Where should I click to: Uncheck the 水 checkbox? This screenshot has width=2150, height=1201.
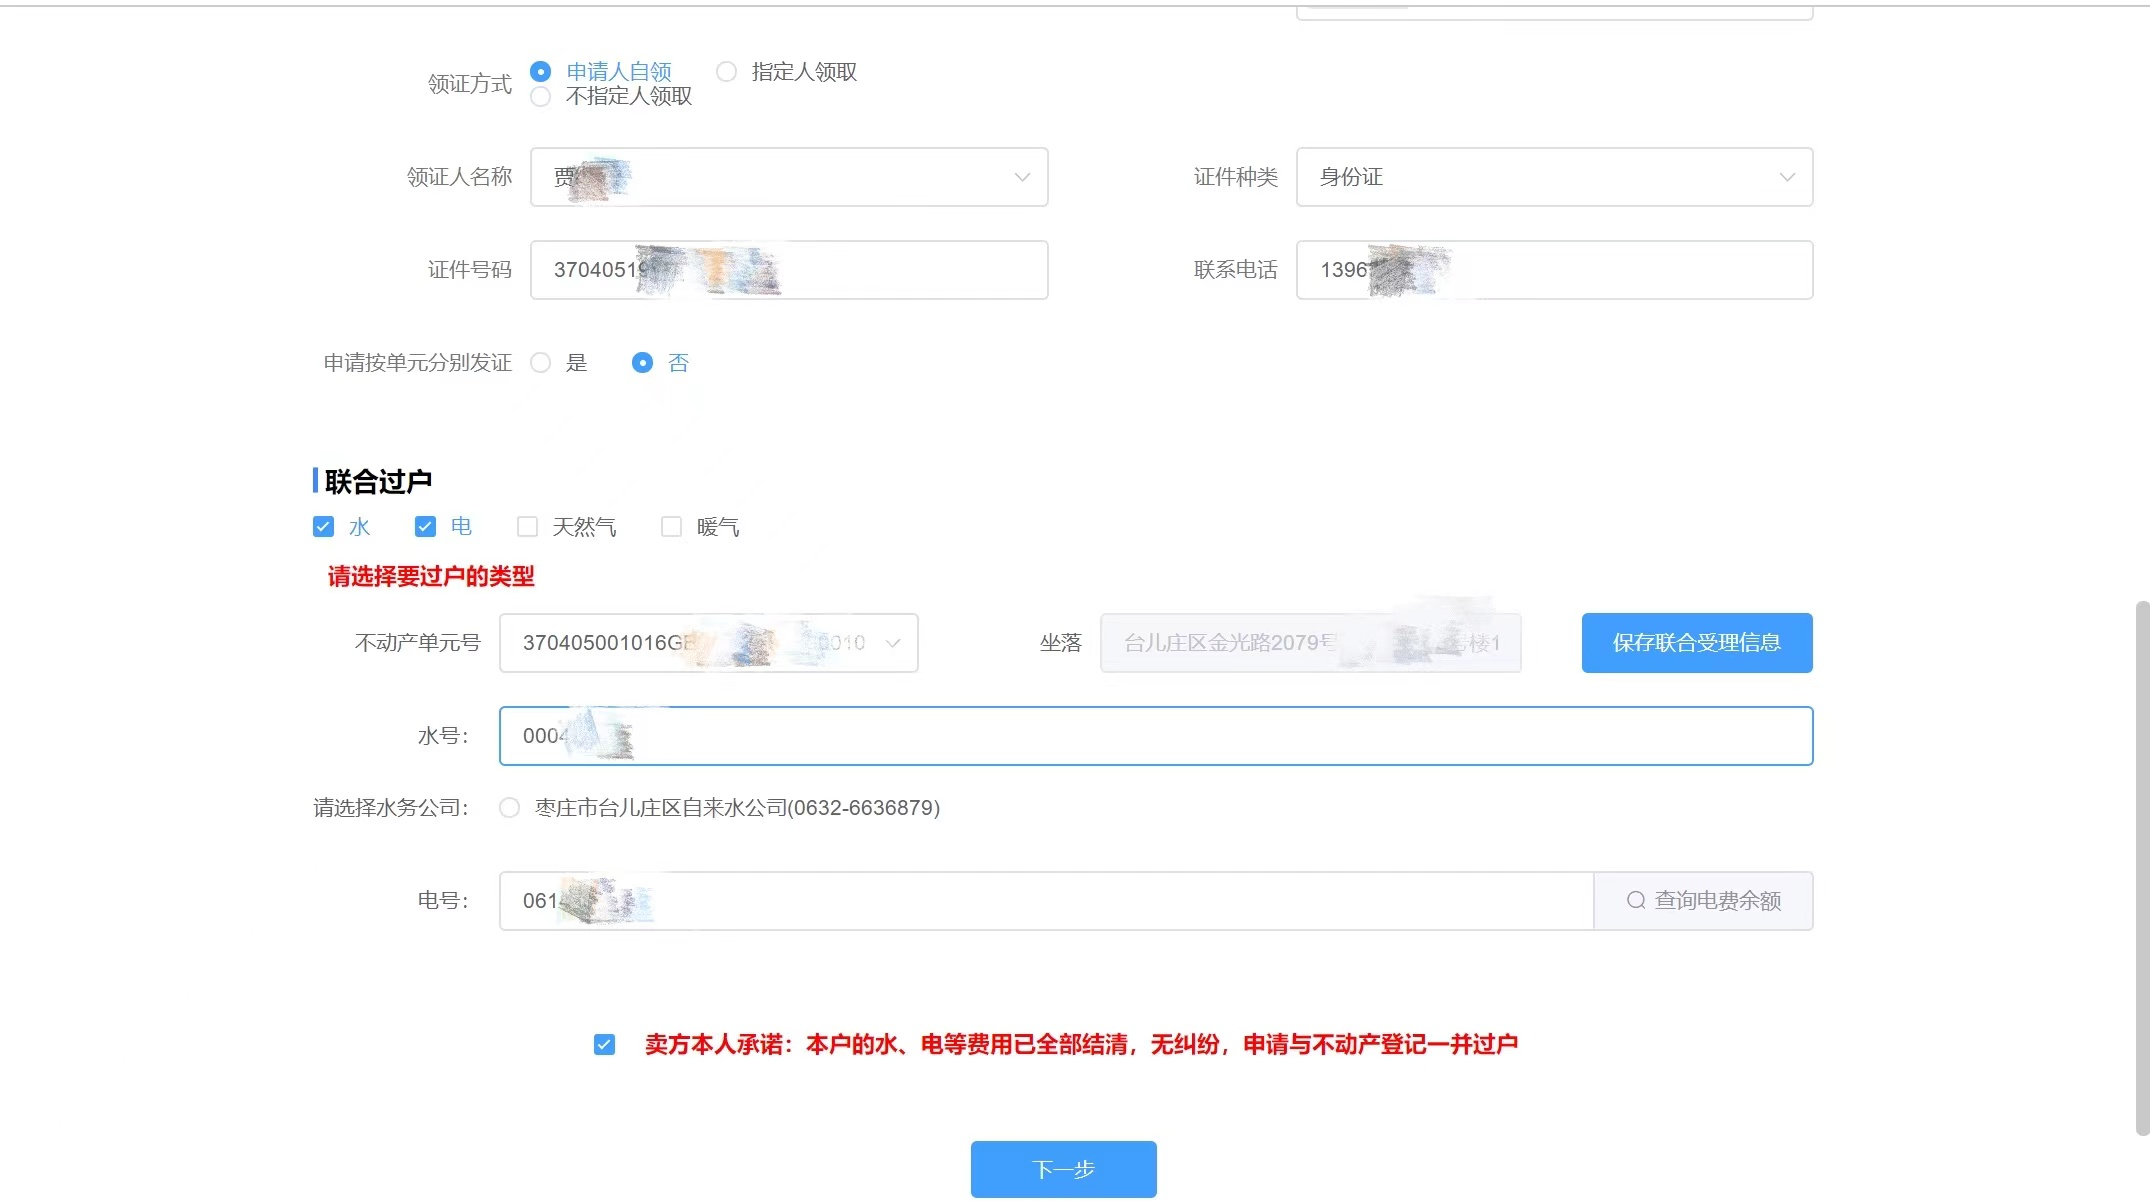323,527
